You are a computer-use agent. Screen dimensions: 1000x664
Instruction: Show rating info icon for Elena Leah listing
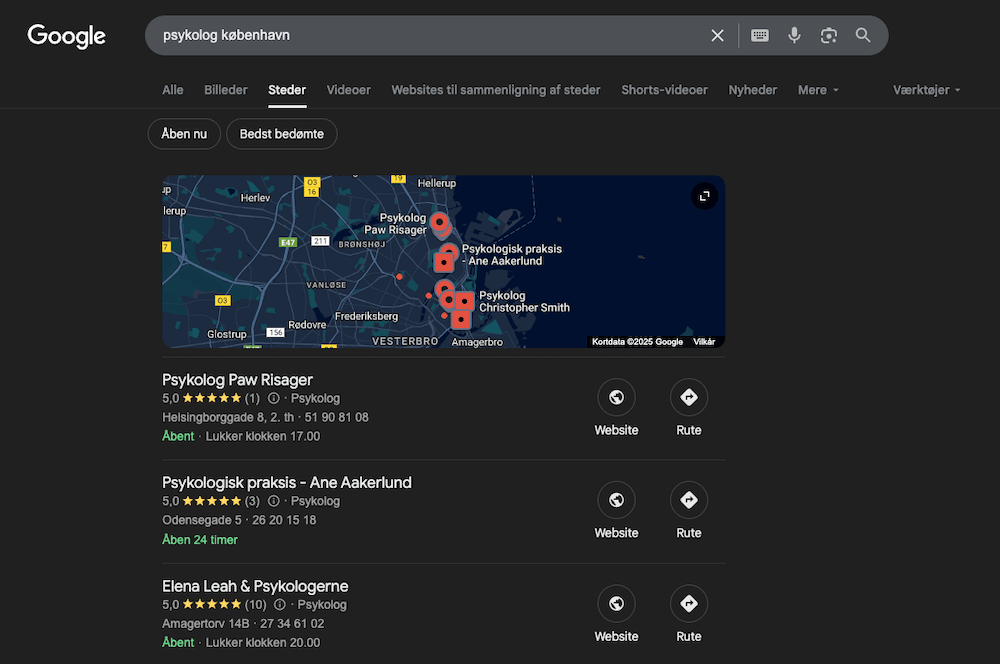280,605
